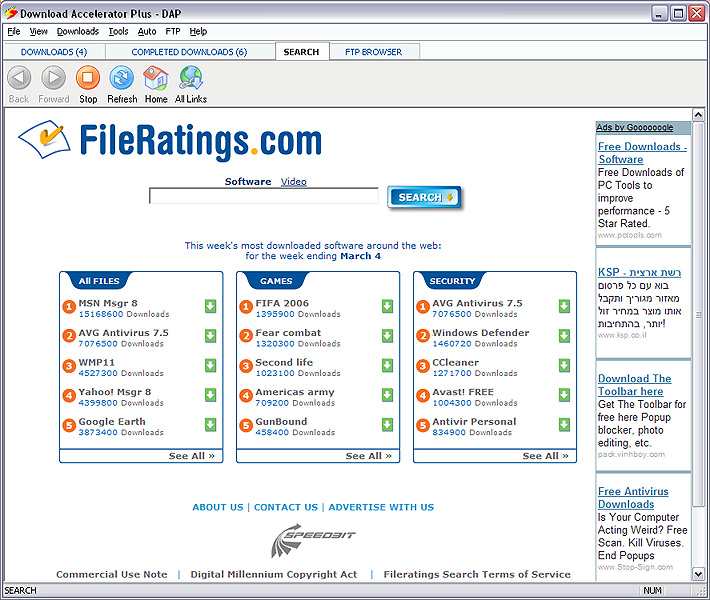Download FIFA 2006 via green arrow
Viewport: 710px width, 600px height.
[387, 306]
